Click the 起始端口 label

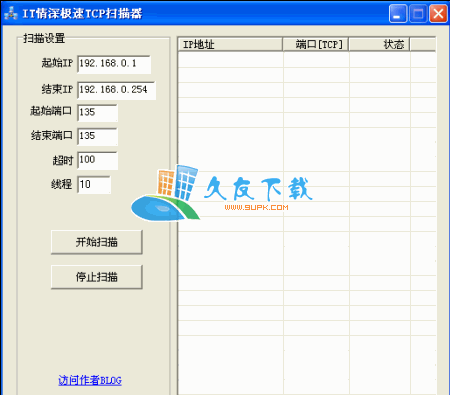(51, 111)
